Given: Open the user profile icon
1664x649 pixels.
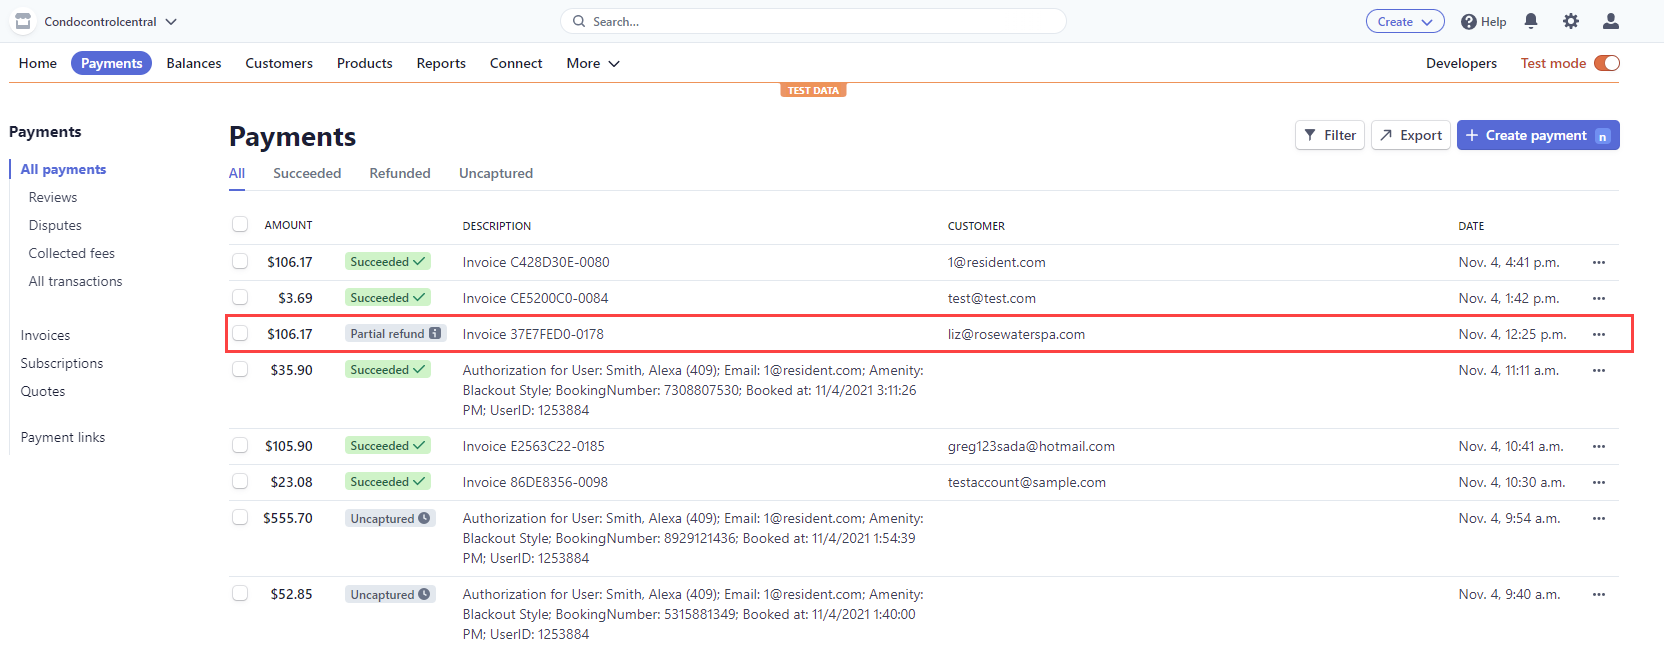Looking at the screenshot, I should tap(1611, 21).
